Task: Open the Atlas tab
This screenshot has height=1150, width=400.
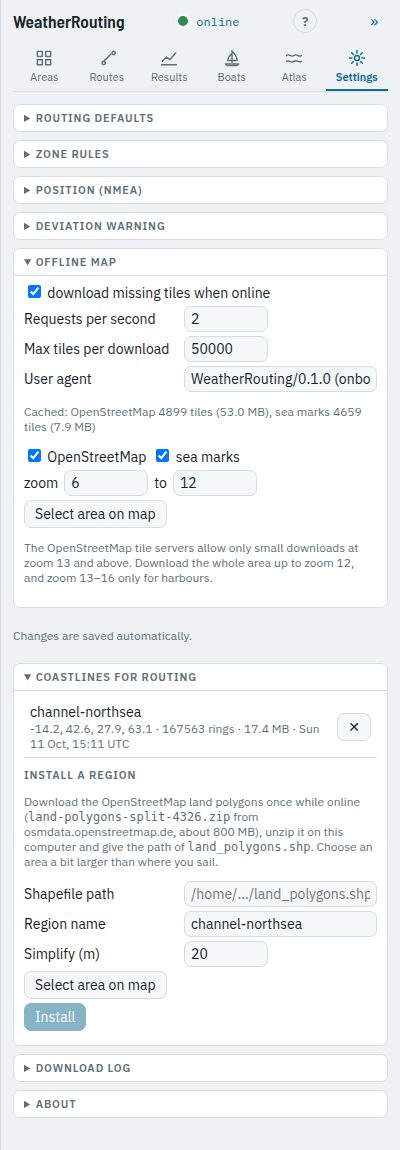Action: (x=294, y=66)
